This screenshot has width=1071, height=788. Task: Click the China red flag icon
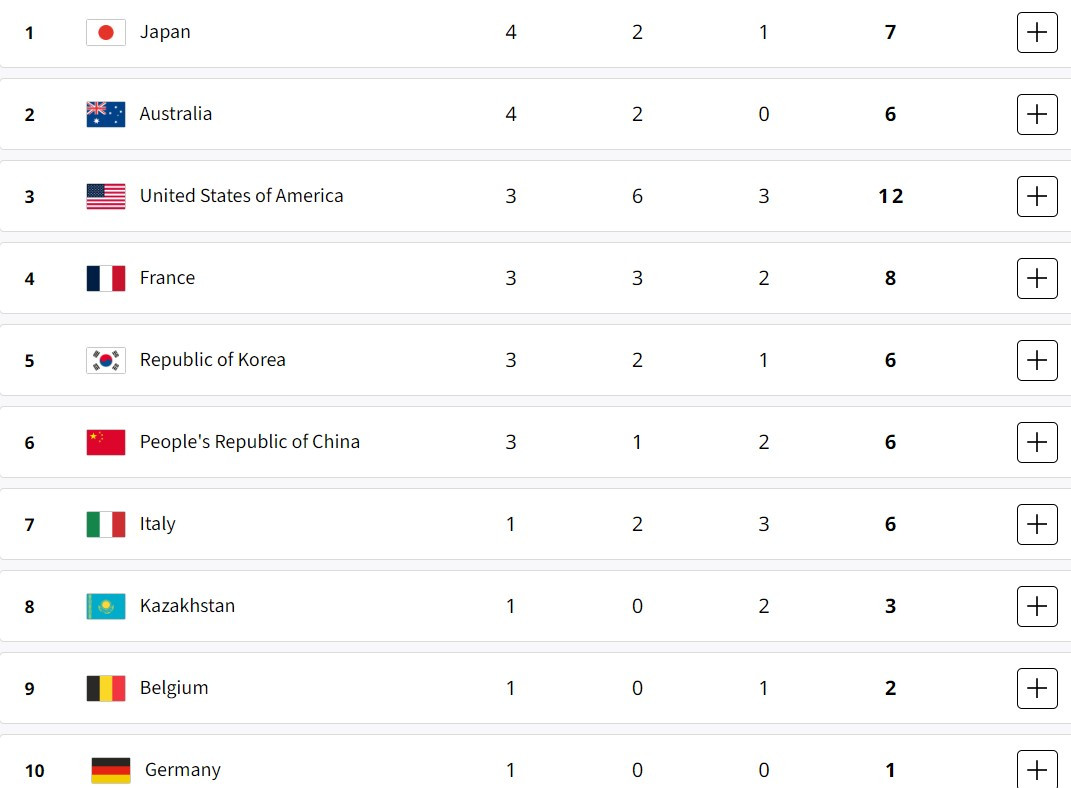click(x=106, y=442)
